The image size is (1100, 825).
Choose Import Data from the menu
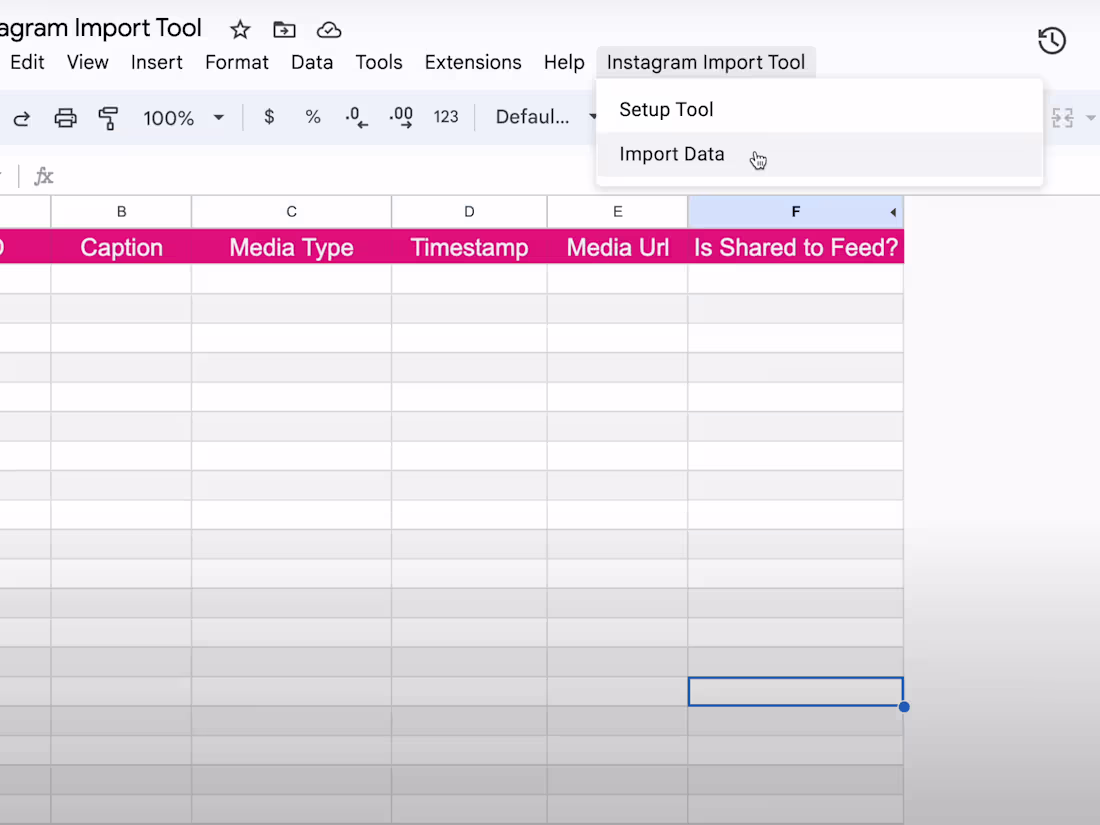672,154
